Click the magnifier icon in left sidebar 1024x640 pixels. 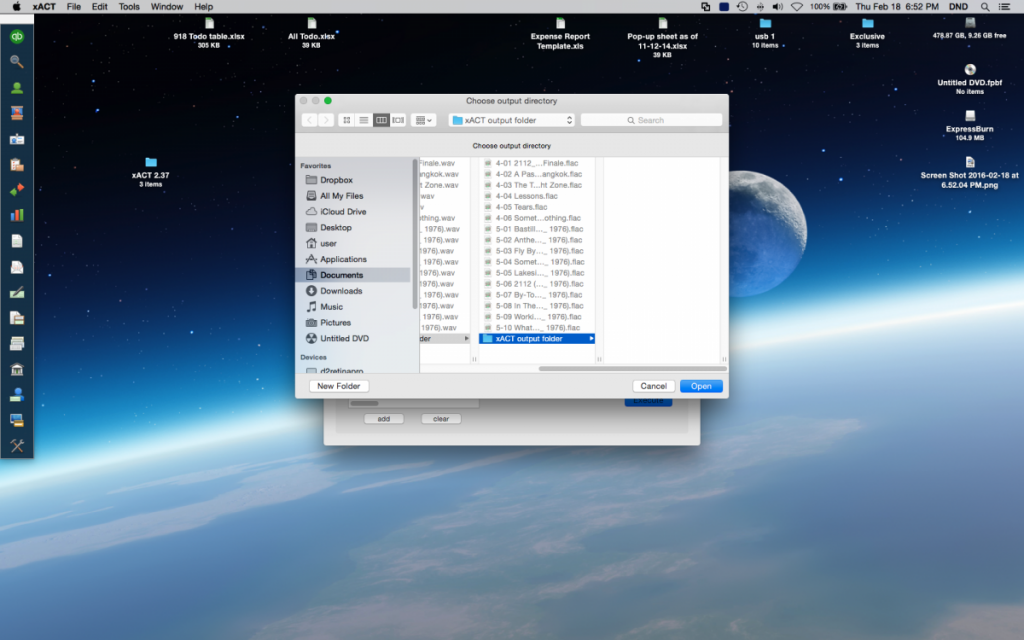pyautogui.click(x=17, y=62)
